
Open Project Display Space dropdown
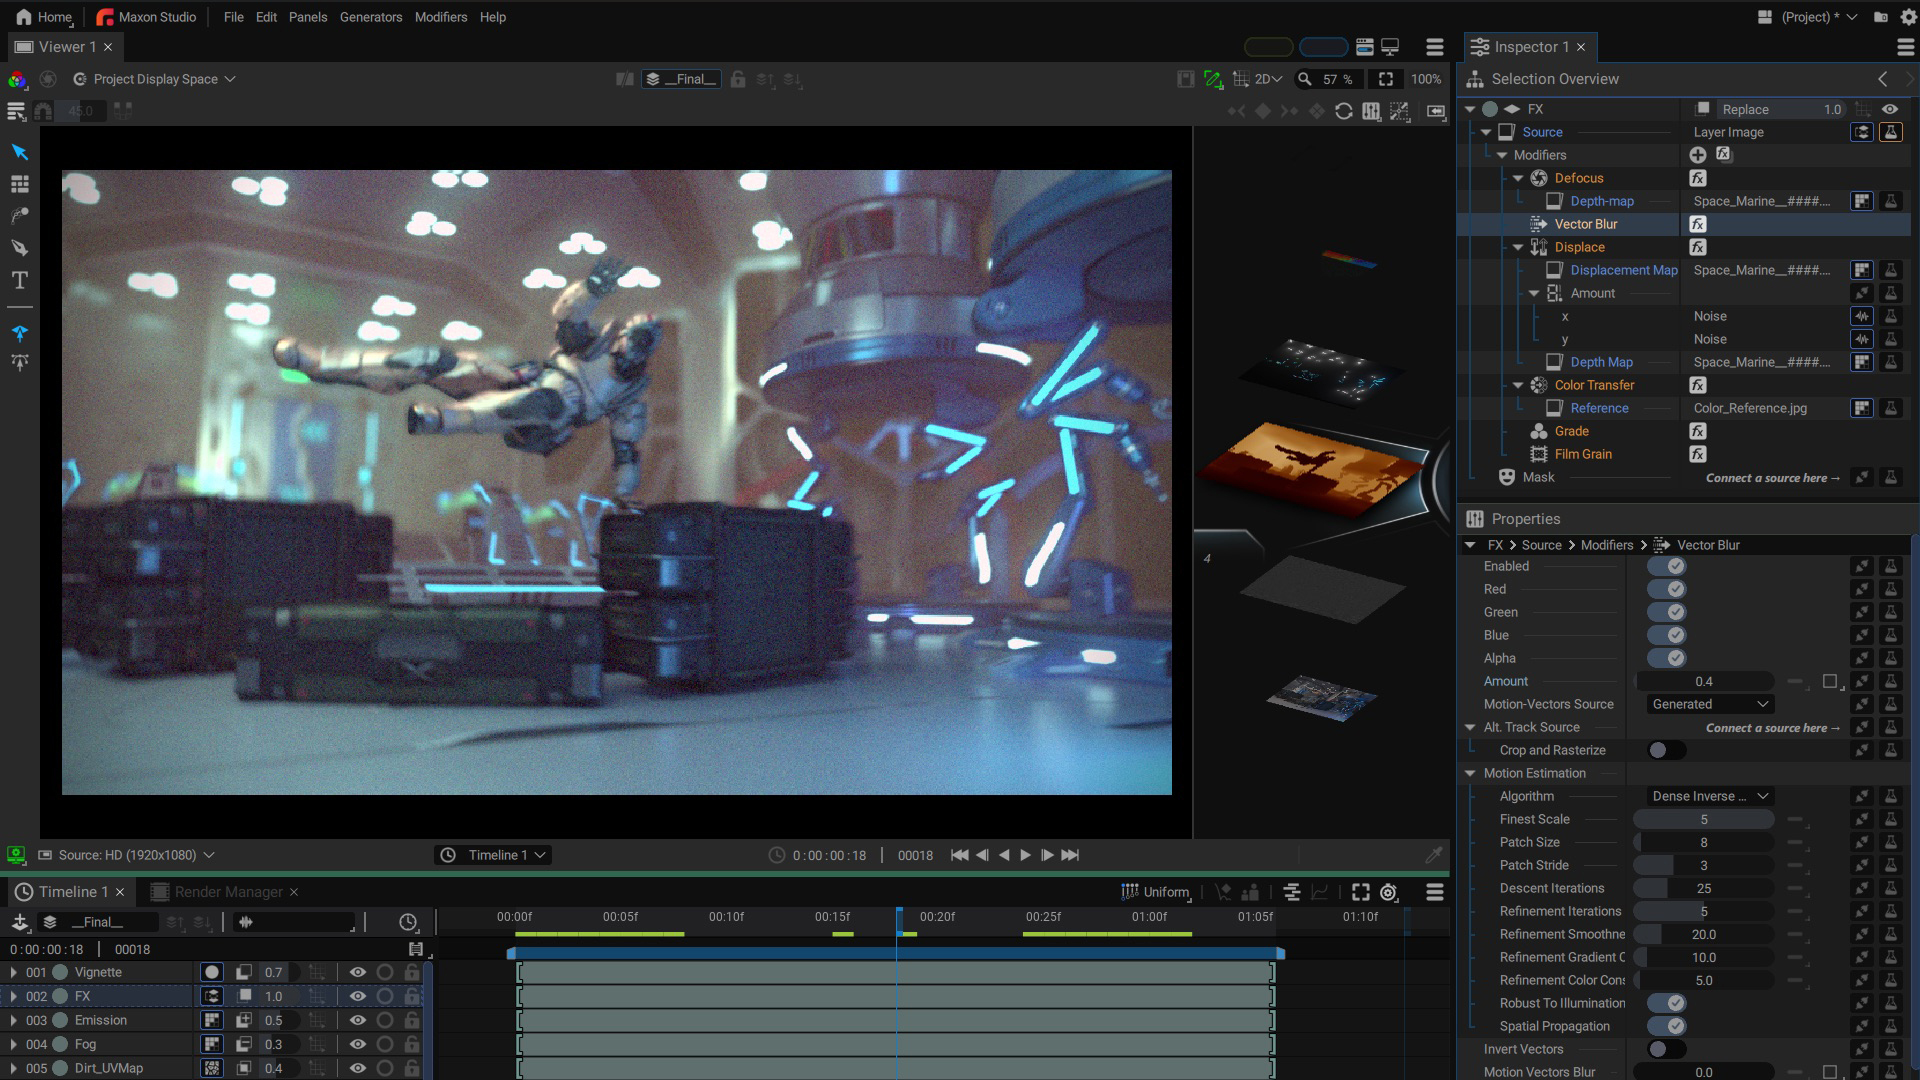pos(155,79)
